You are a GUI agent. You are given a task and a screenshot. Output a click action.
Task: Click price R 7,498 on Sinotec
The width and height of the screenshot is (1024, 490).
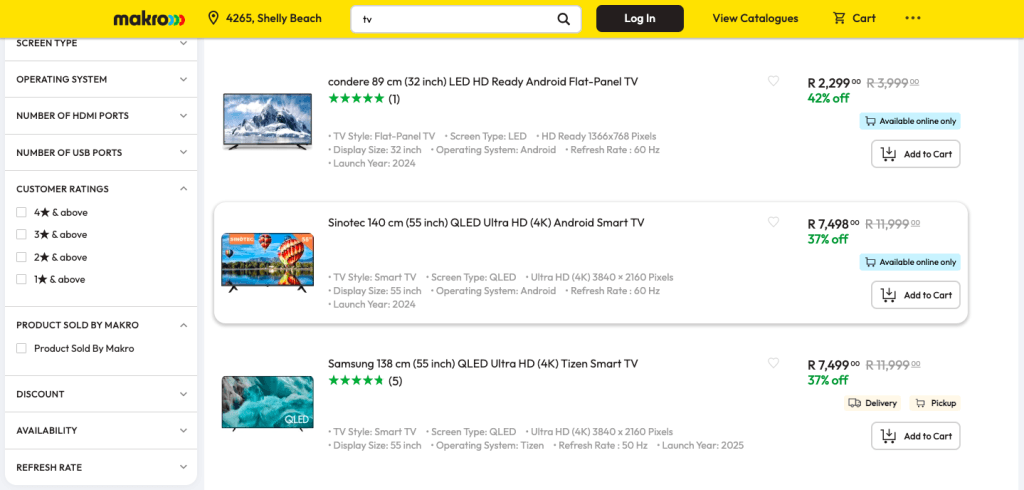click(833, 224)
